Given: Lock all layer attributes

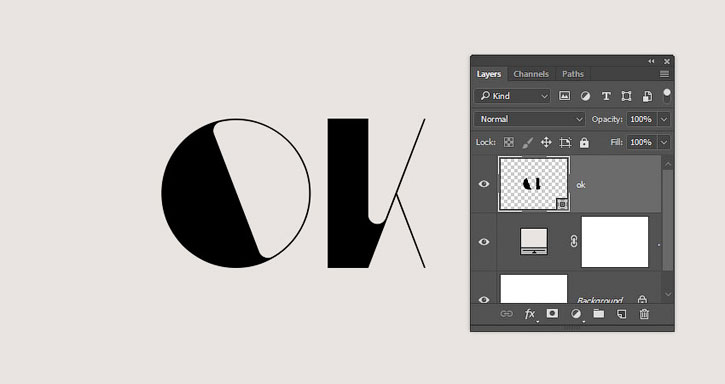Looking at the screenshot, I should 584,142.
